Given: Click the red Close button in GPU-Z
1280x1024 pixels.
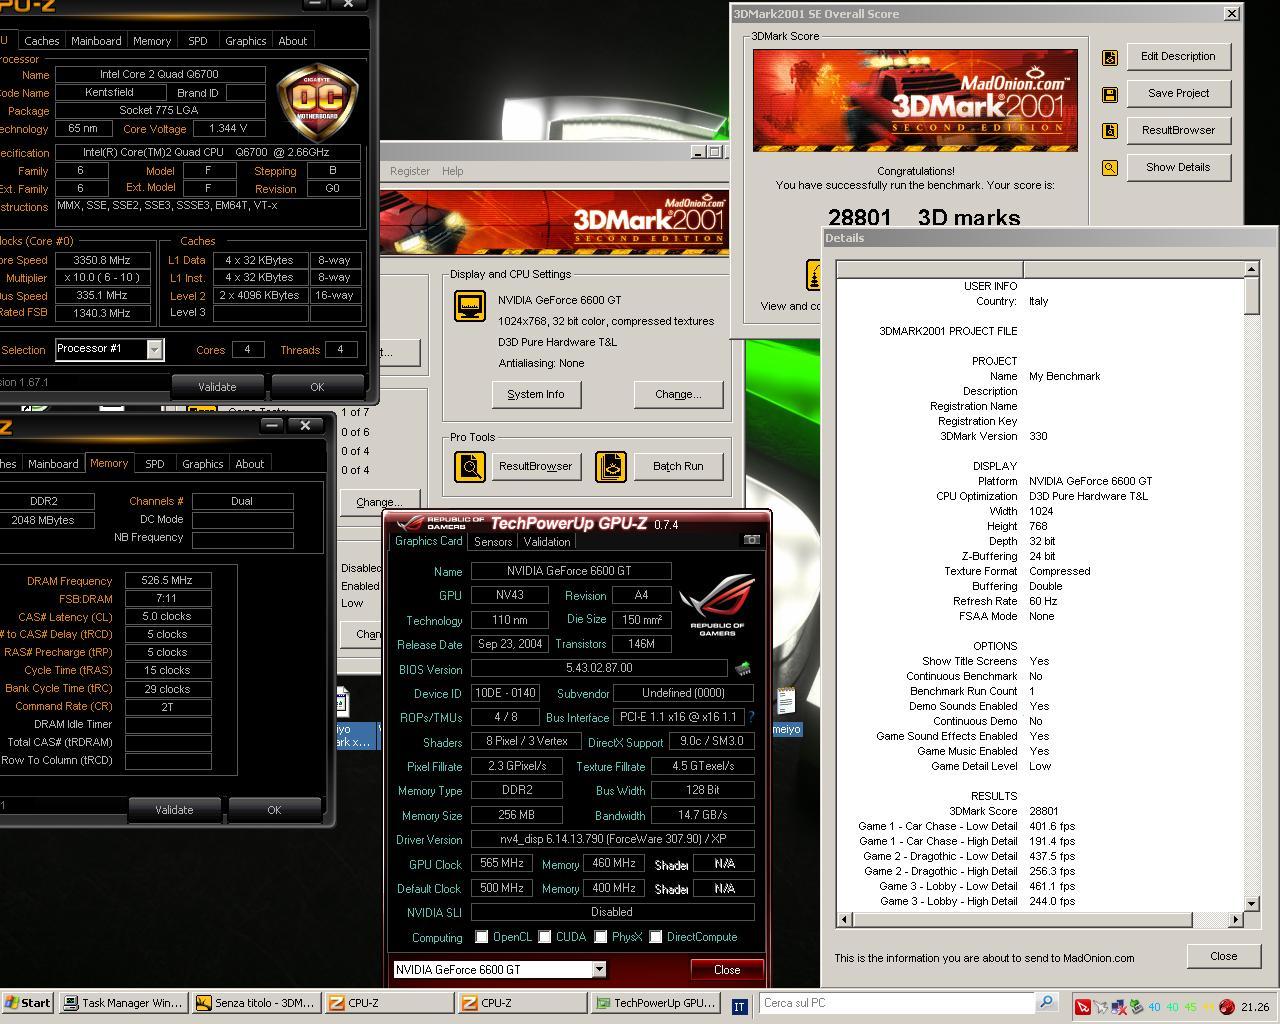Looking at the screenshot, I should click(727, 970).
